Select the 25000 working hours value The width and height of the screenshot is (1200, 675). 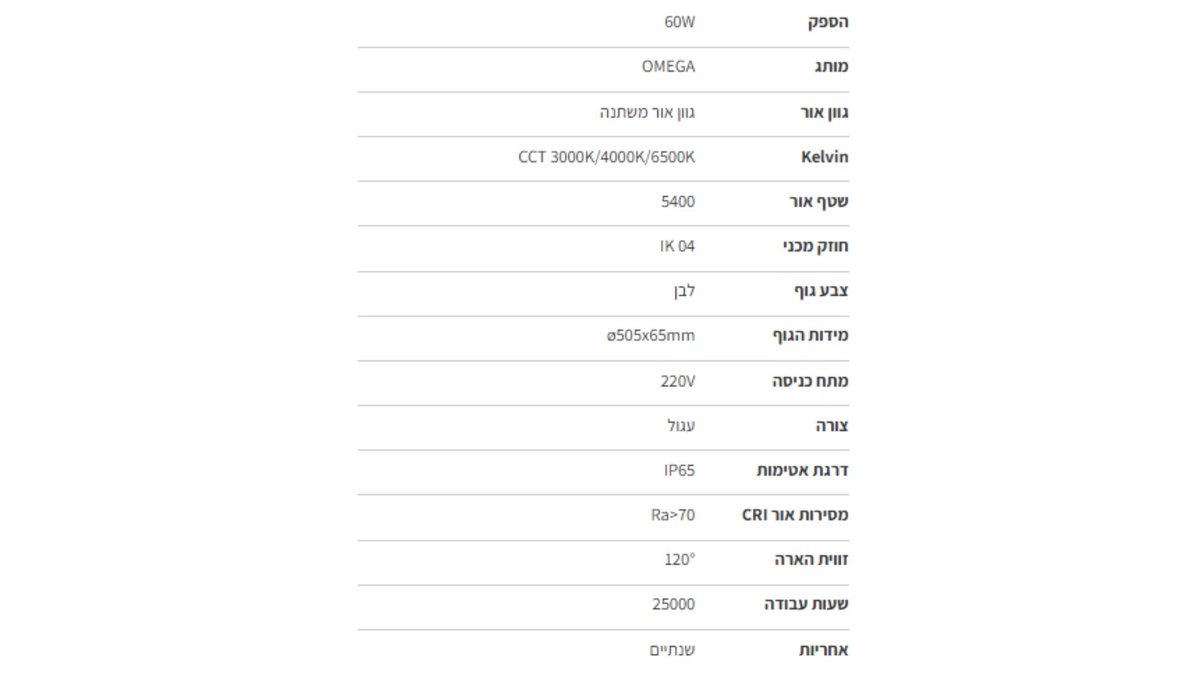tap(672, 604)
